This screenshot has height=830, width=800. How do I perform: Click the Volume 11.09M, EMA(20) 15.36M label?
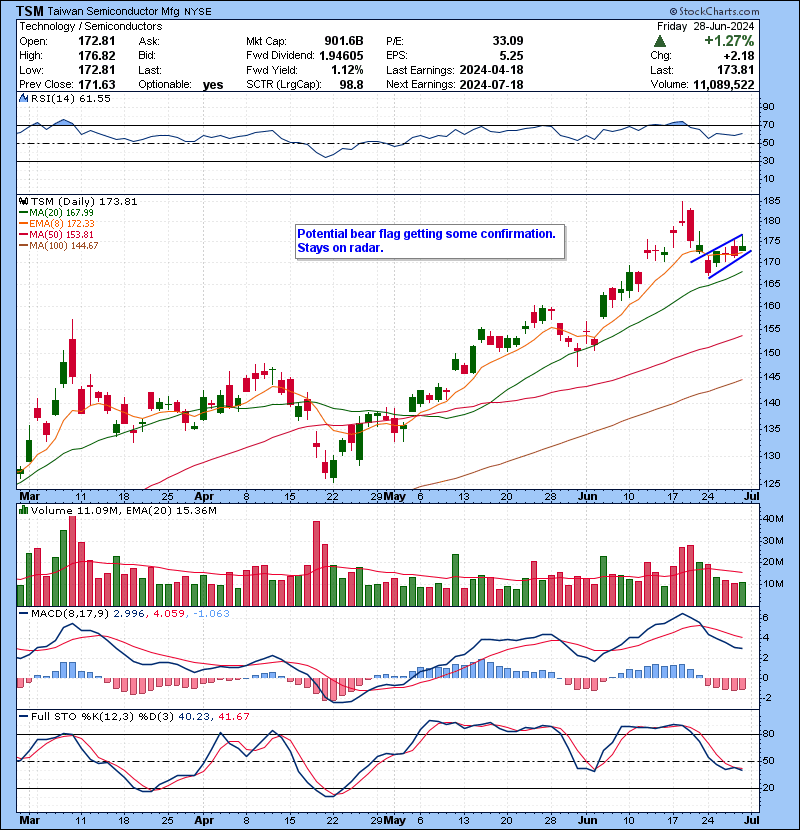tap(123, 510)
